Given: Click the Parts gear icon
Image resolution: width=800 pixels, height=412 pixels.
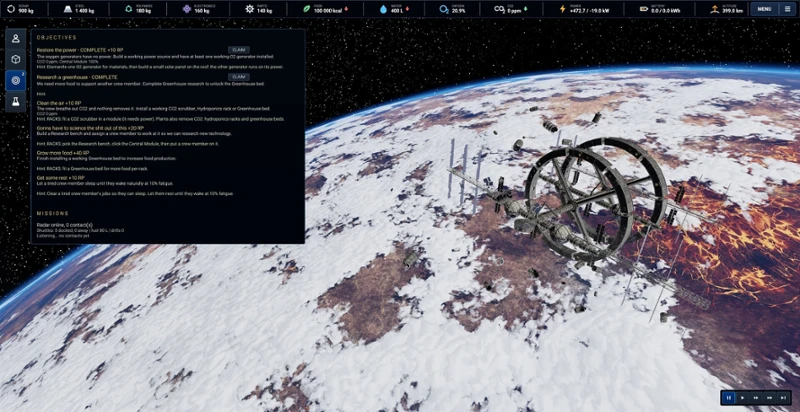Looking at the screenshot, I should click(249, 9).
